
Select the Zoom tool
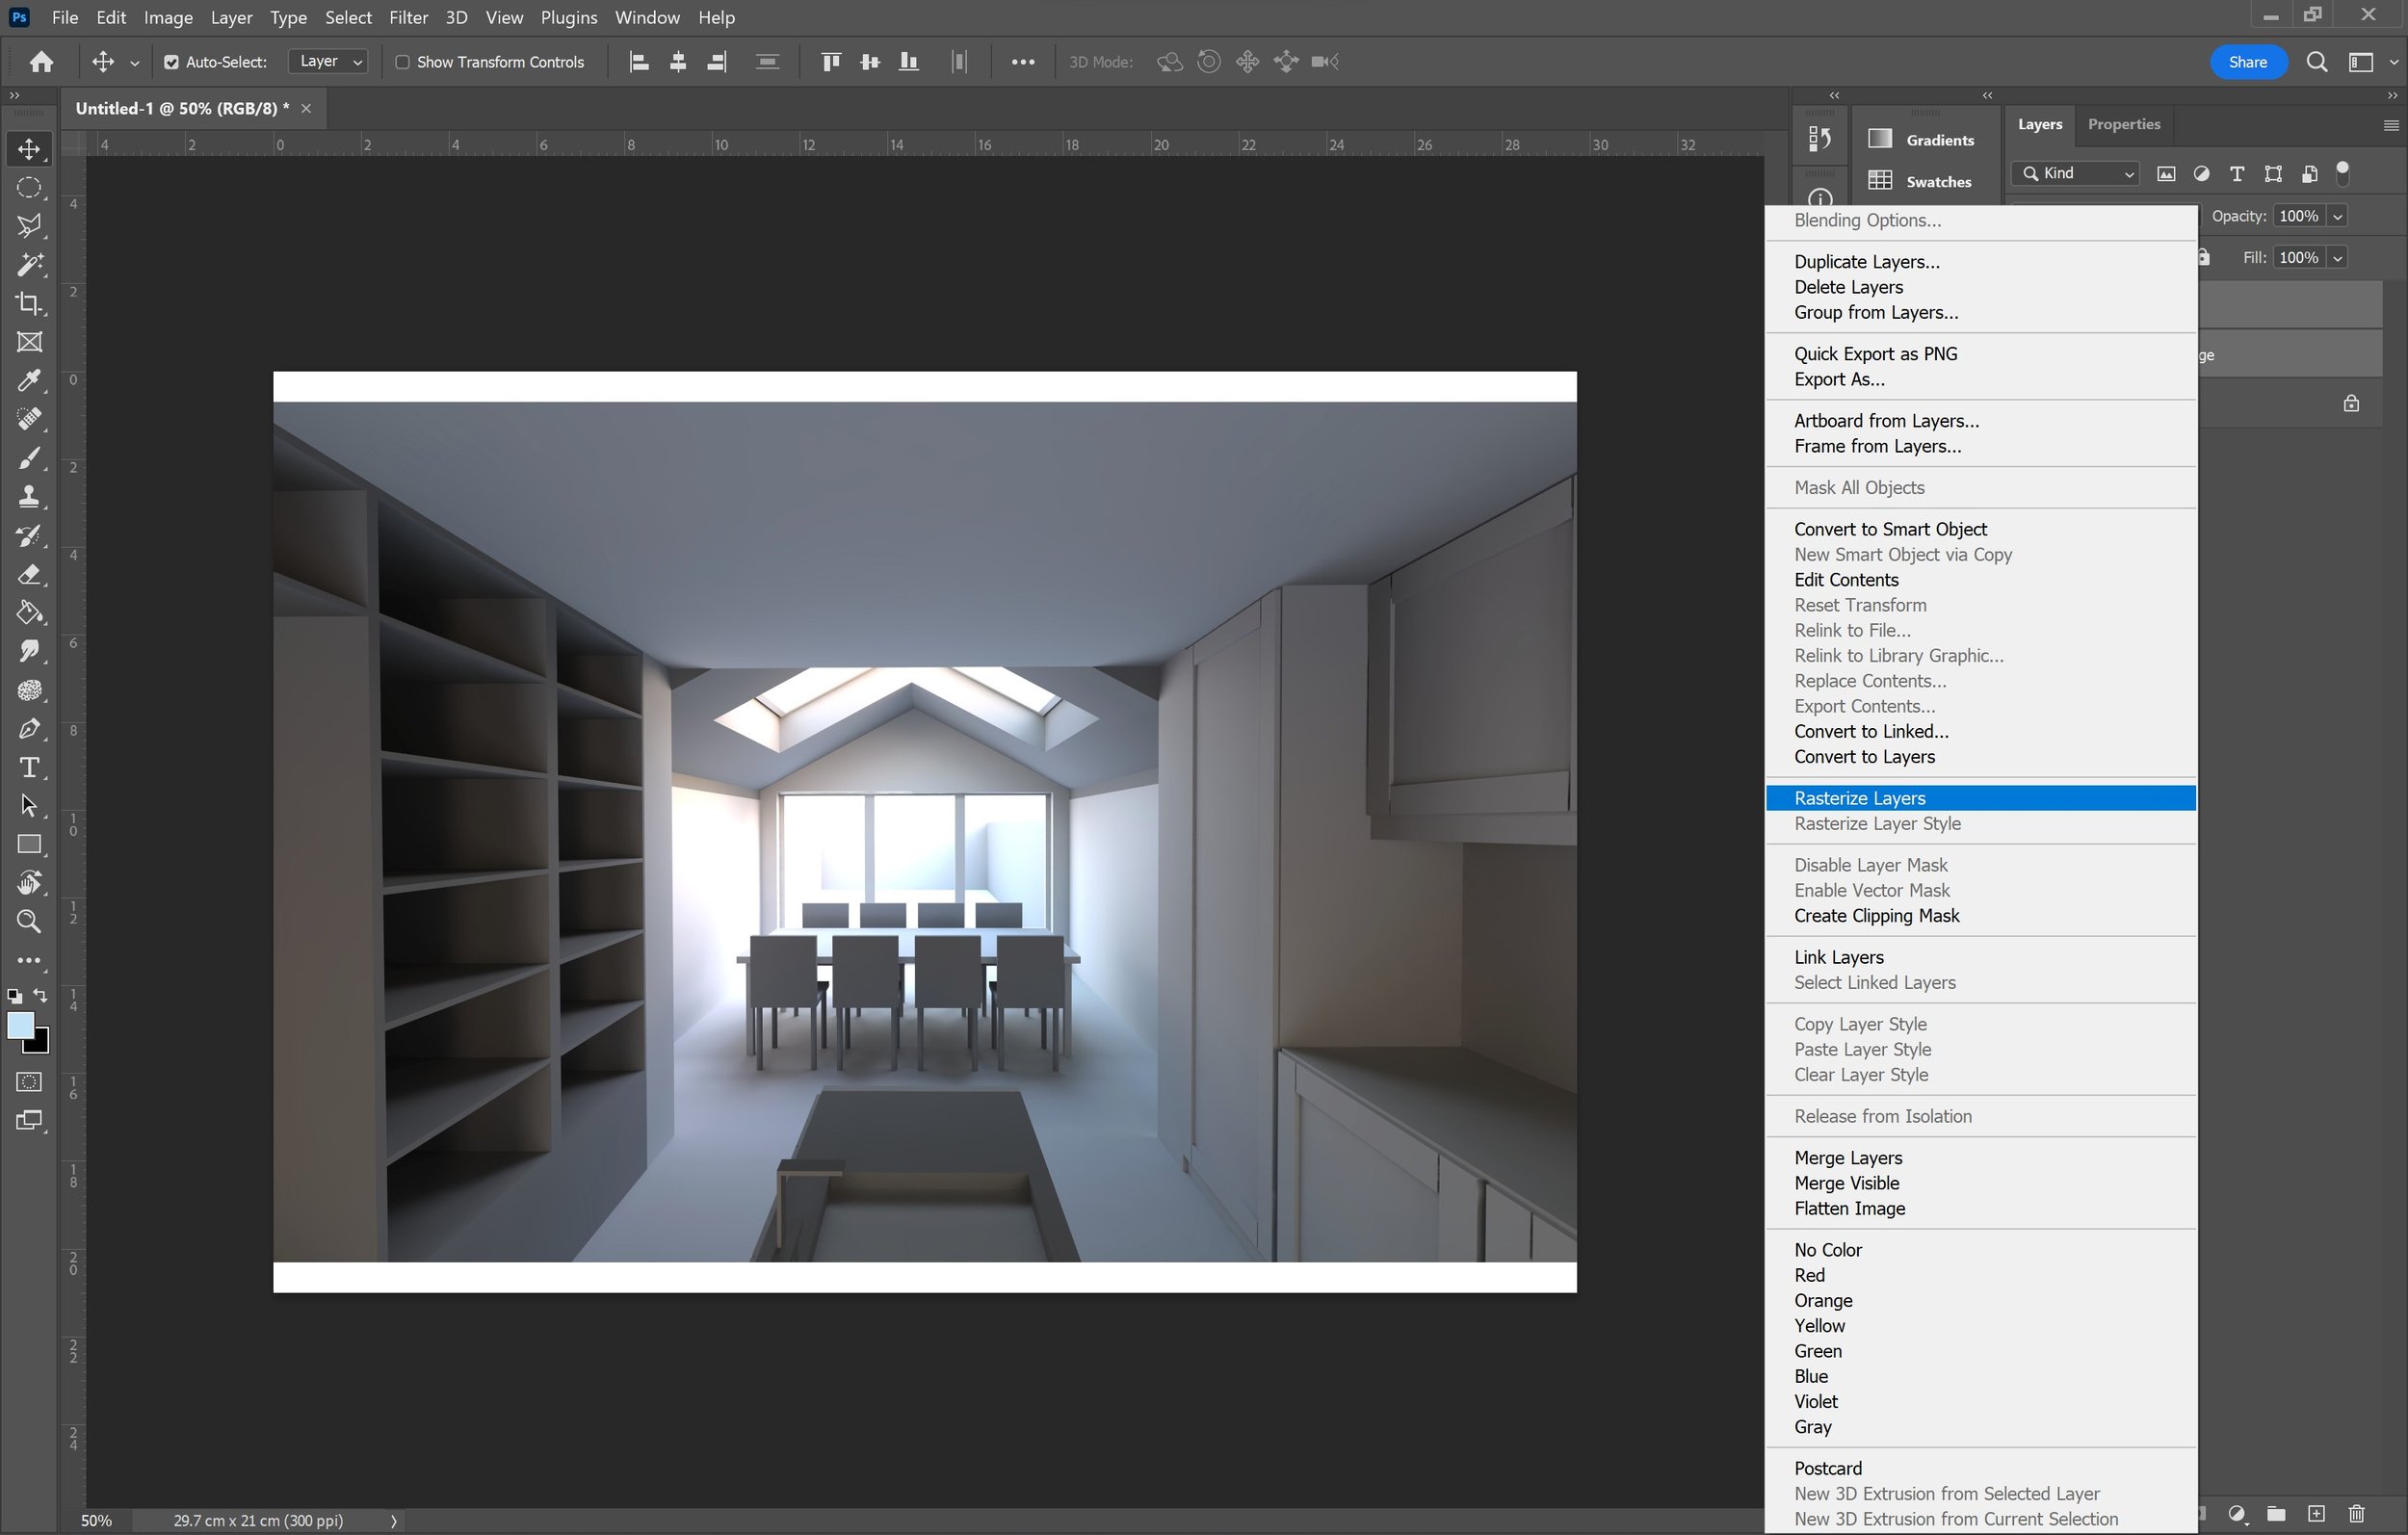pos(29,921)
